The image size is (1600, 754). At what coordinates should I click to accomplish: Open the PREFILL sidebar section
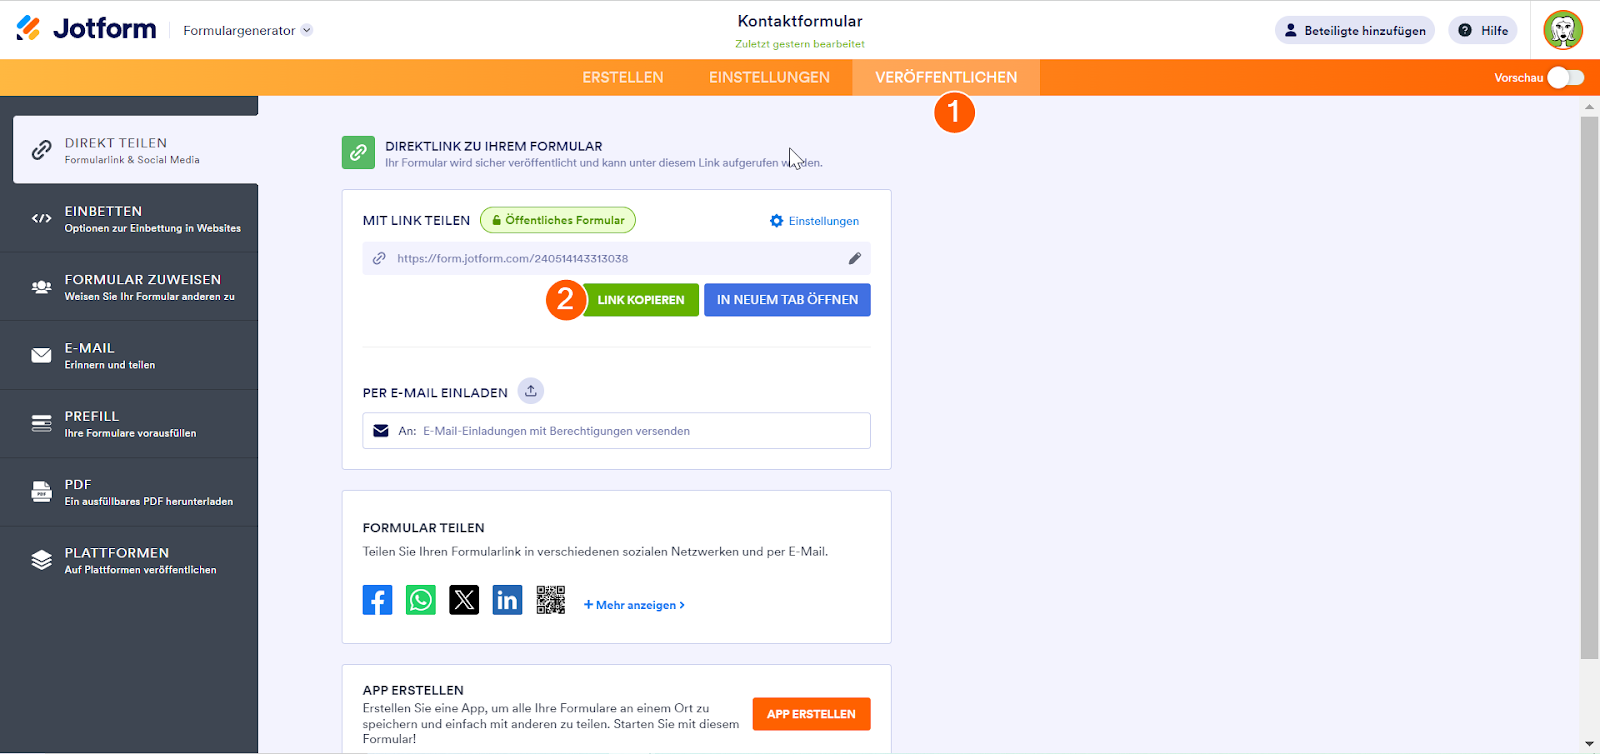coord(129,424)
